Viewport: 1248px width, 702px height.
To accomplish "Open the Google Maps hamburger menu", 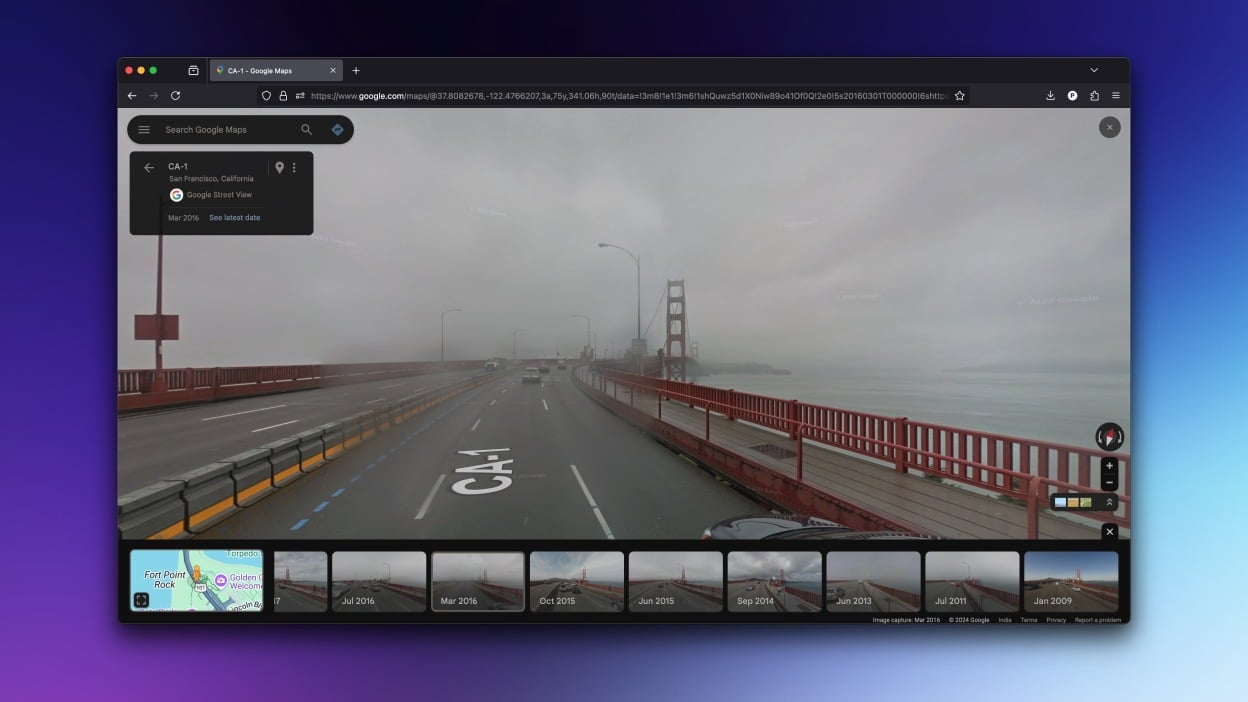I will click(x=144, y=130).
